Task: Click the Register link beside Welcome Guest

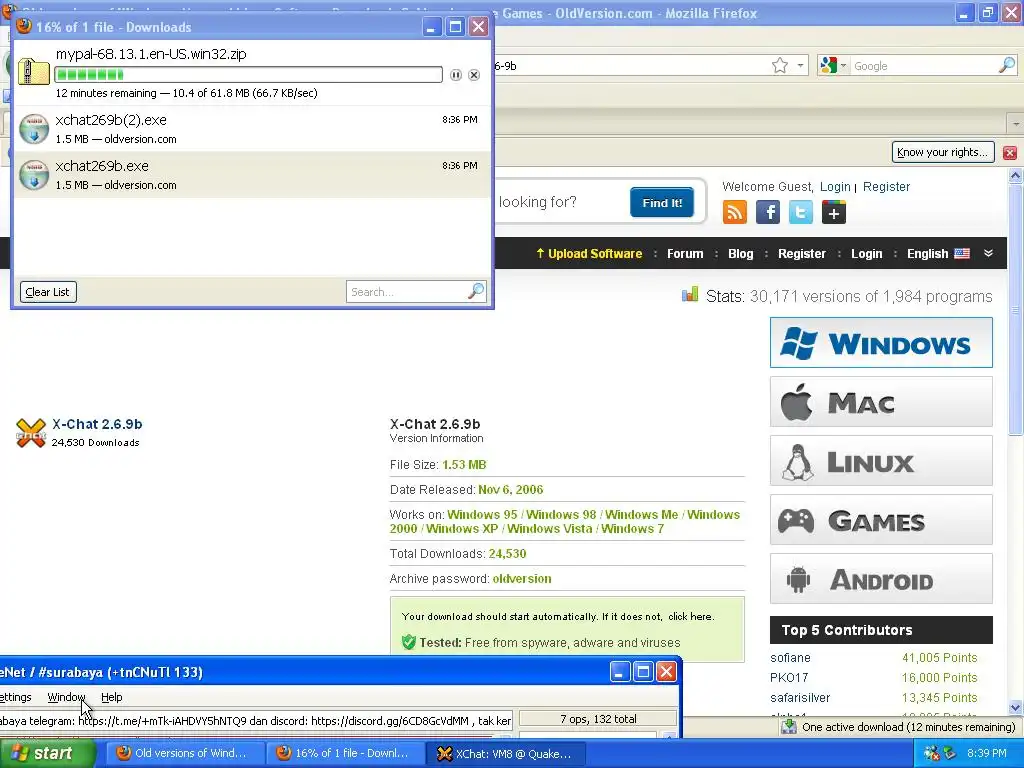Action: click(x=886, y=187)
